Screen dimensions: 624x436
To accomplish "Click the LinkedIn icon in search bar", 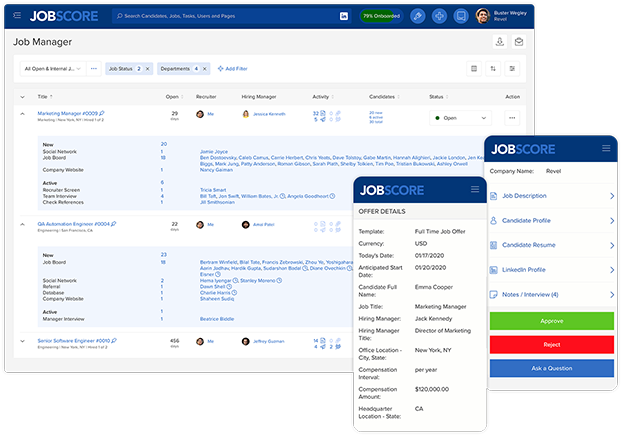I will pos(344,16).
